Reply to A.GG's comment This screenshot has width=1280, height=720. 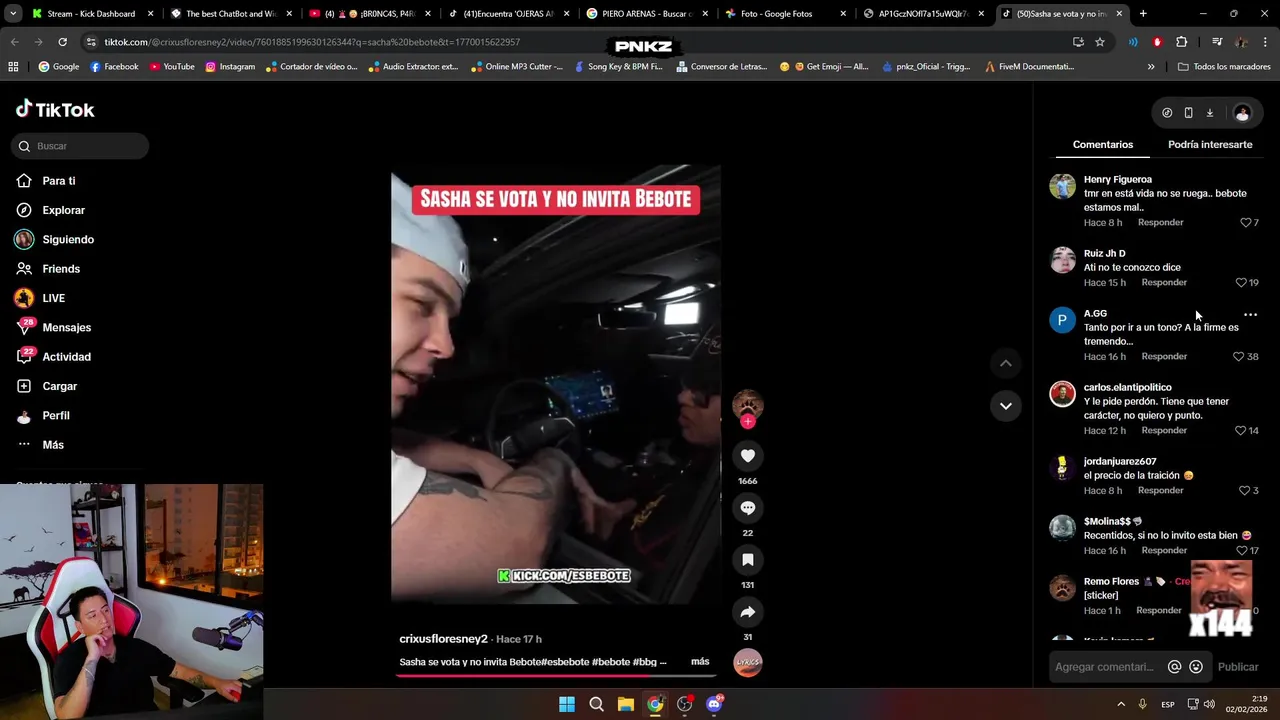click(x=1164, y=357)
